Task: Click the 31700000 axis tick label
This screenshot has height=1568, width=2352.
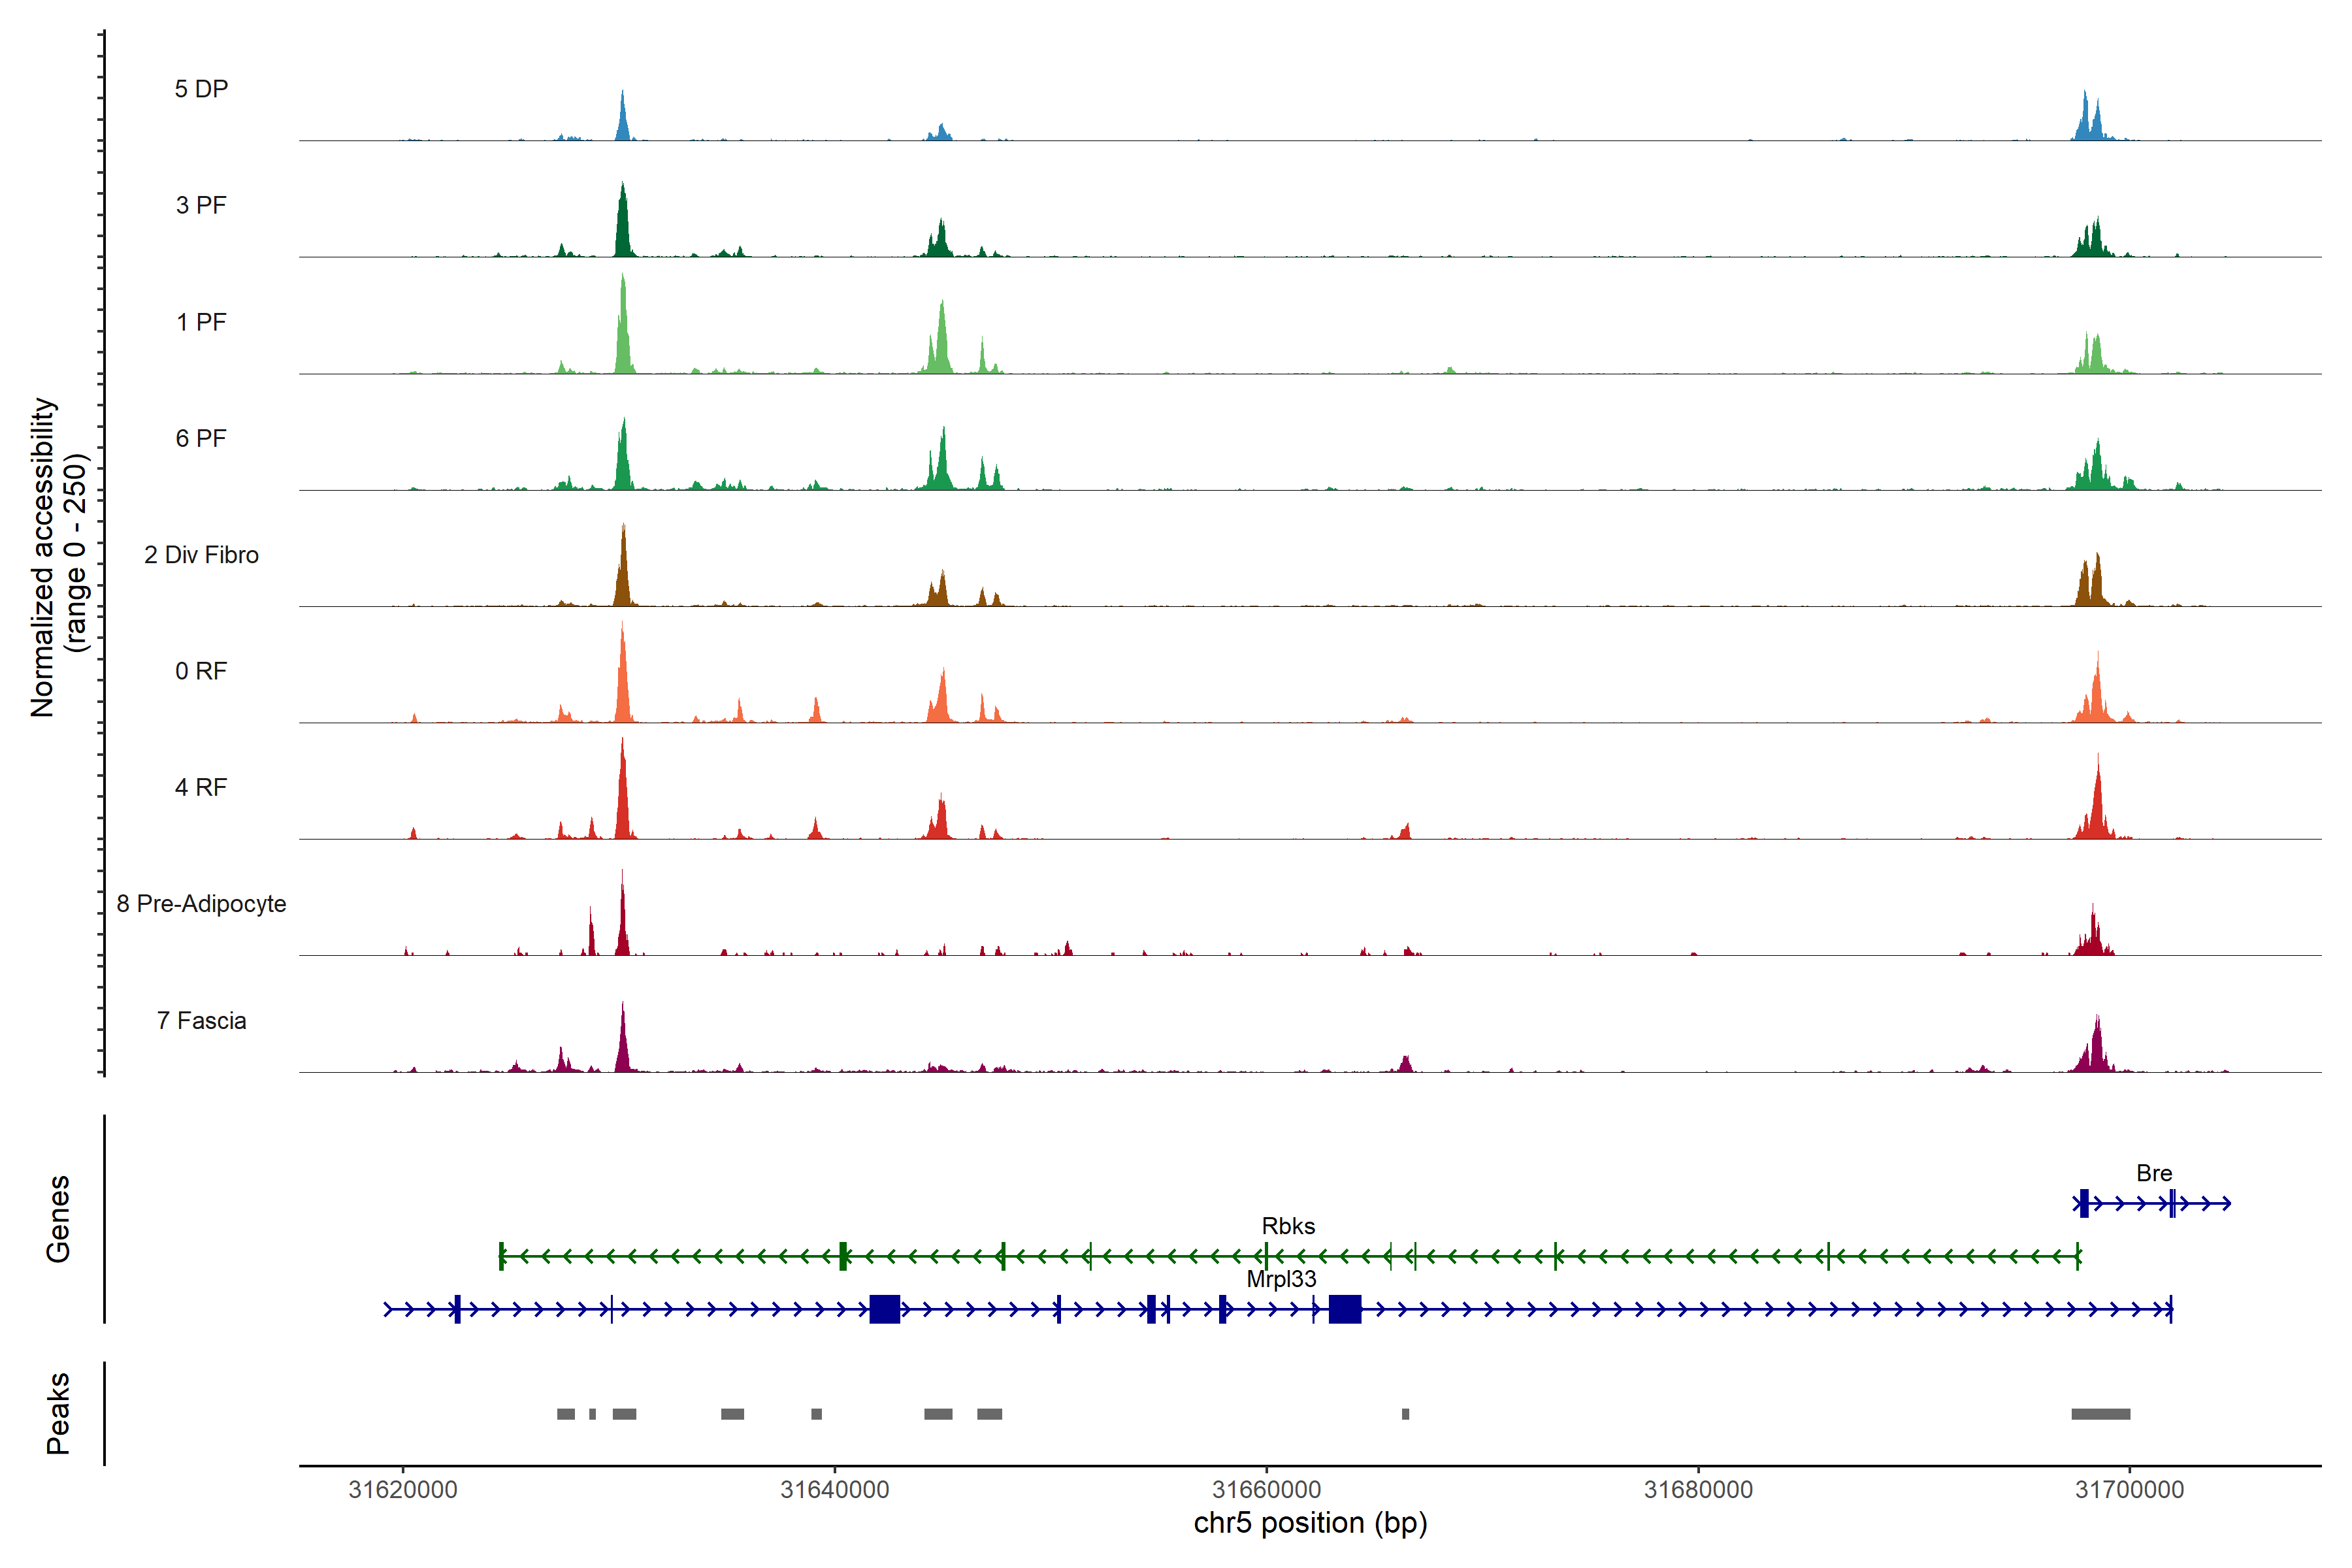Action: 2130,1489
